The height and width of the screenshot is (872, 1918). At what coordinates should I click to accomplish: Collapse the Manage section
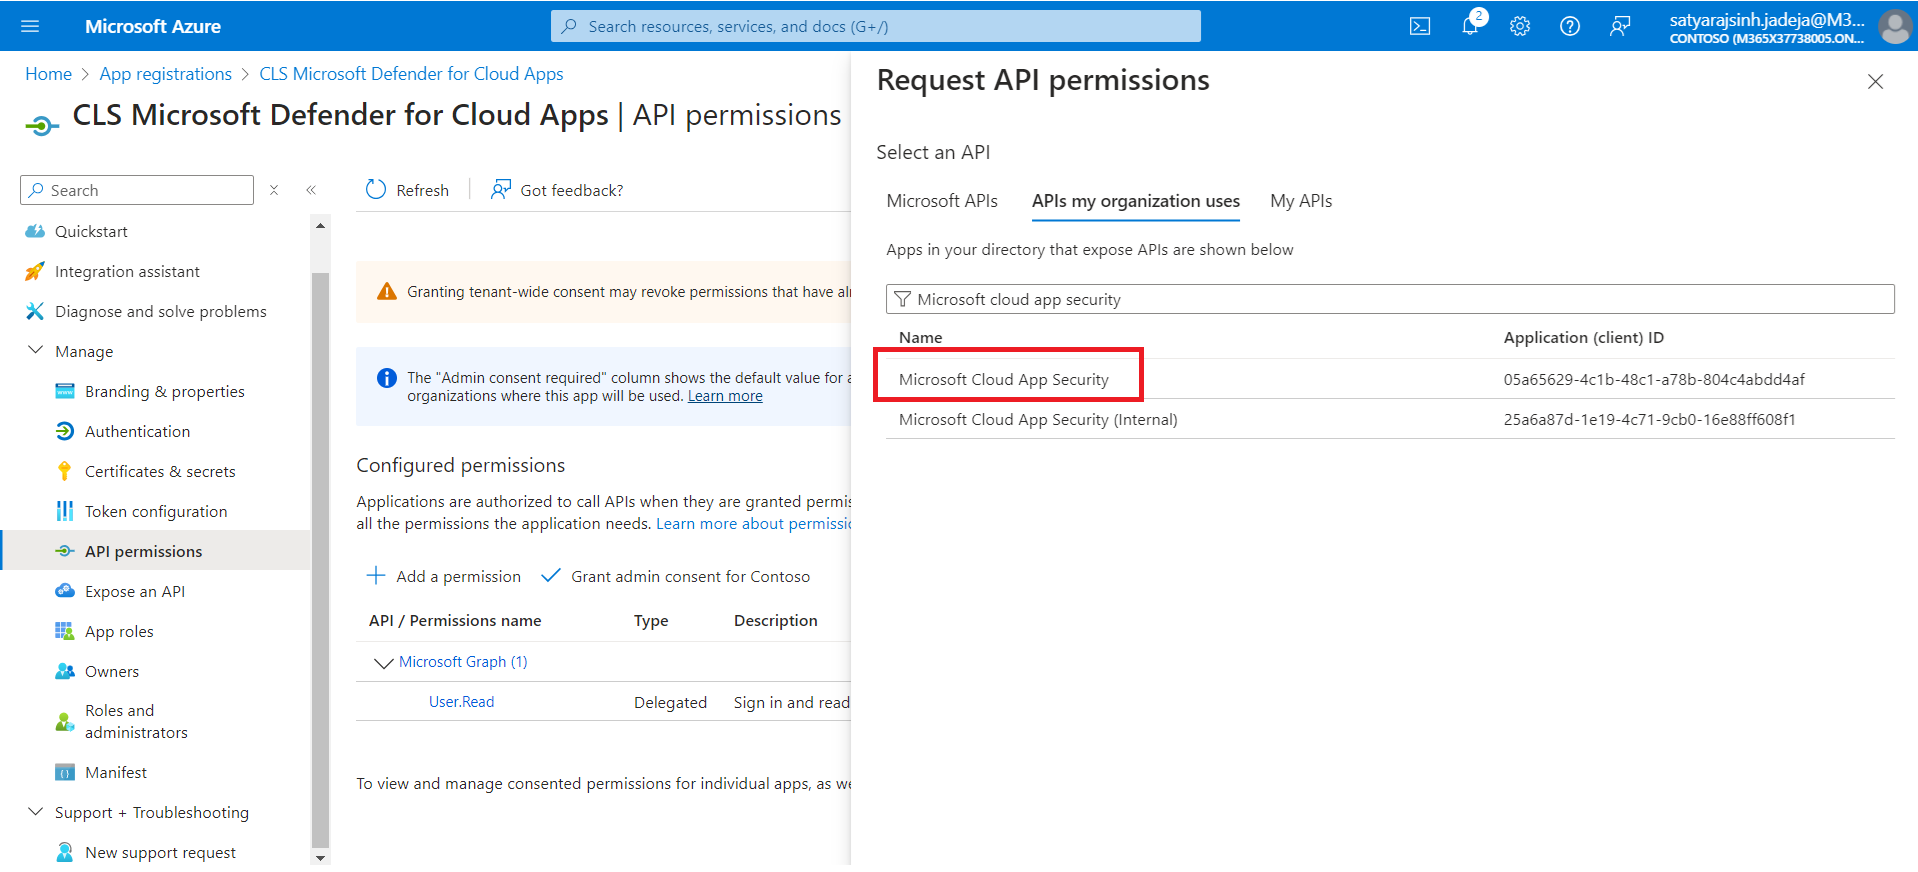35,350
